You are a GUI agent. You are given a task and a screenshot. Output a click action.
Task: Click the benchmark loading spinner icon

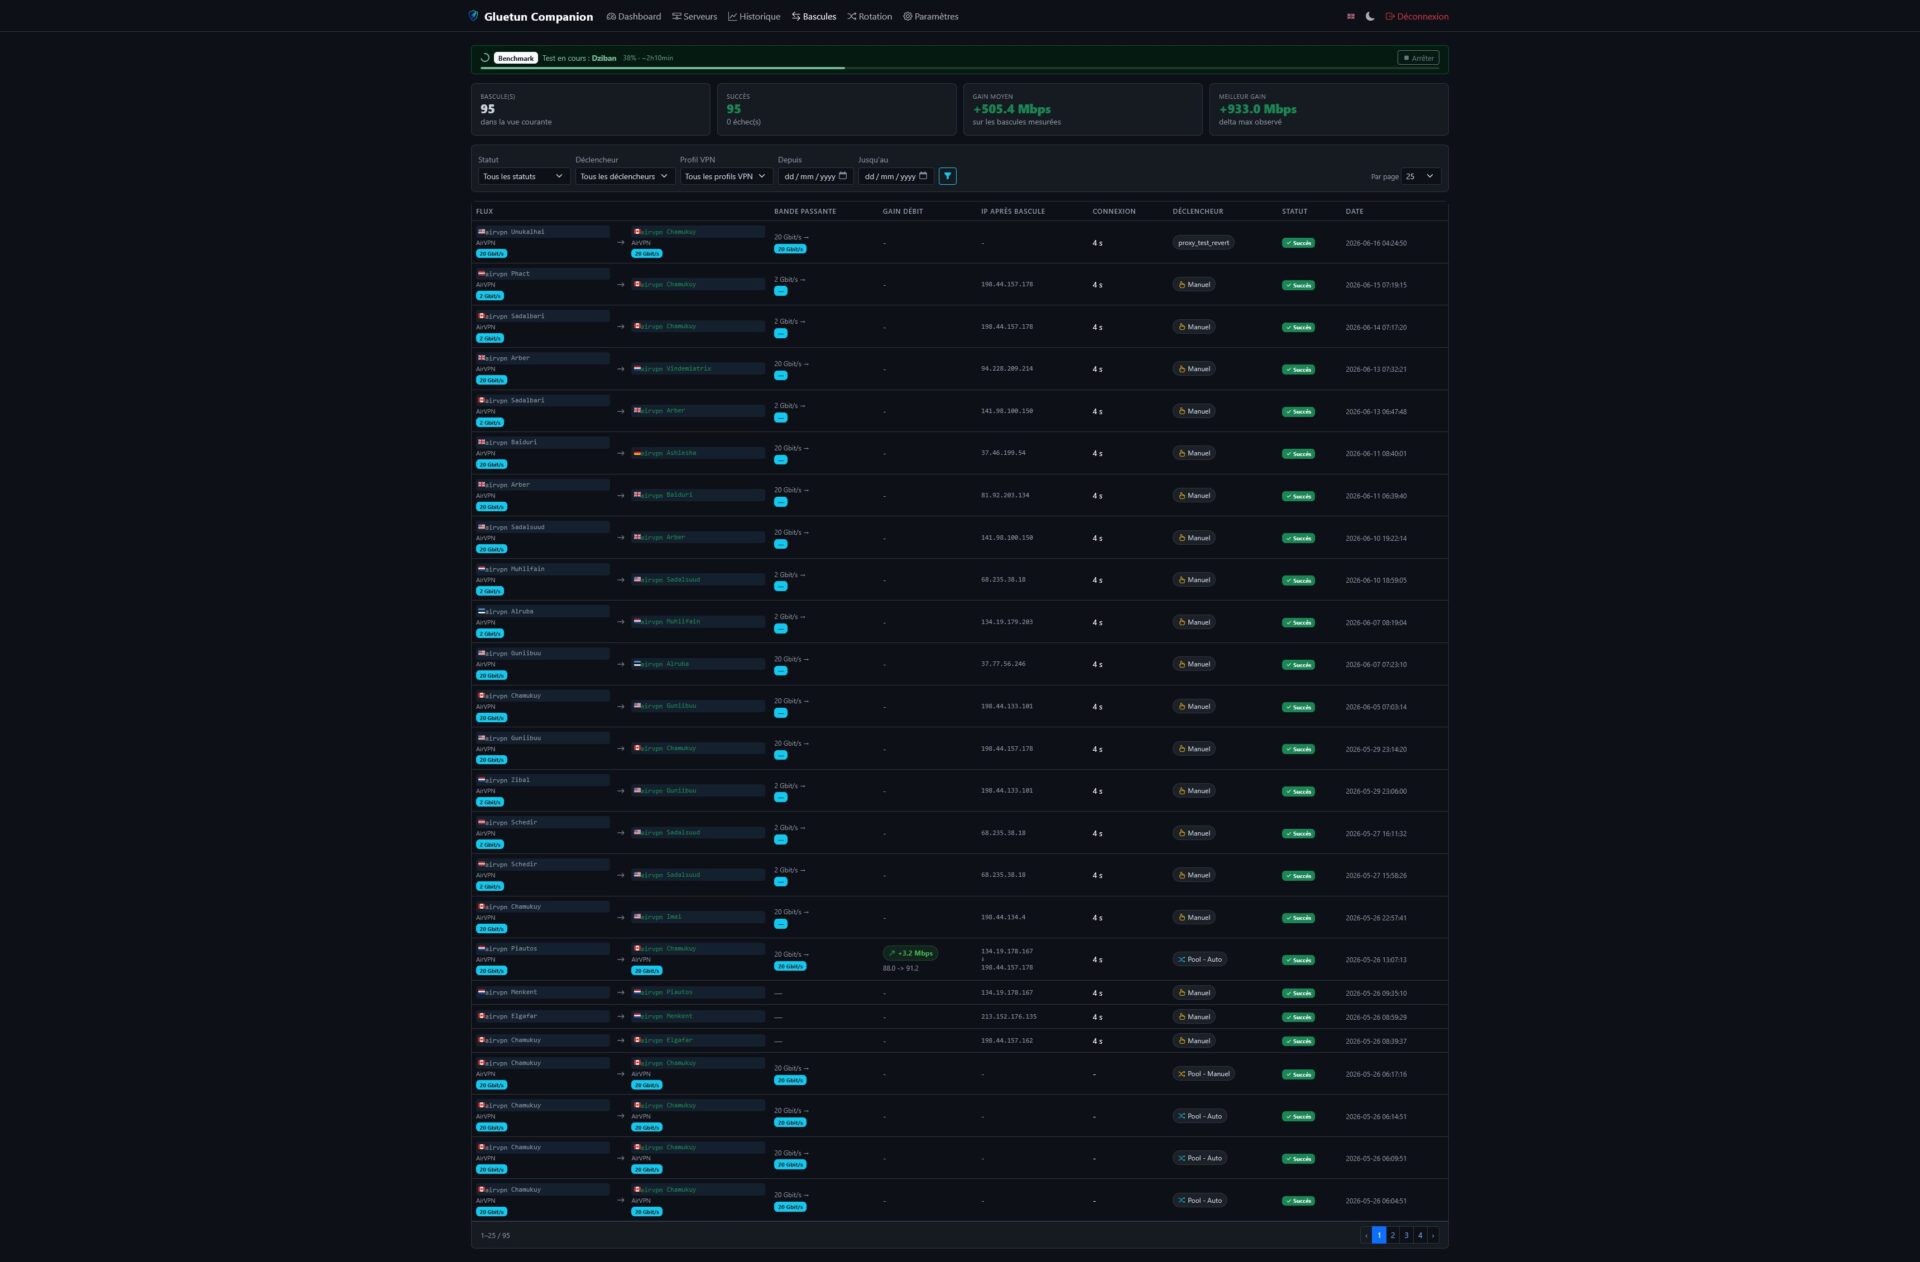coord(485,58)
